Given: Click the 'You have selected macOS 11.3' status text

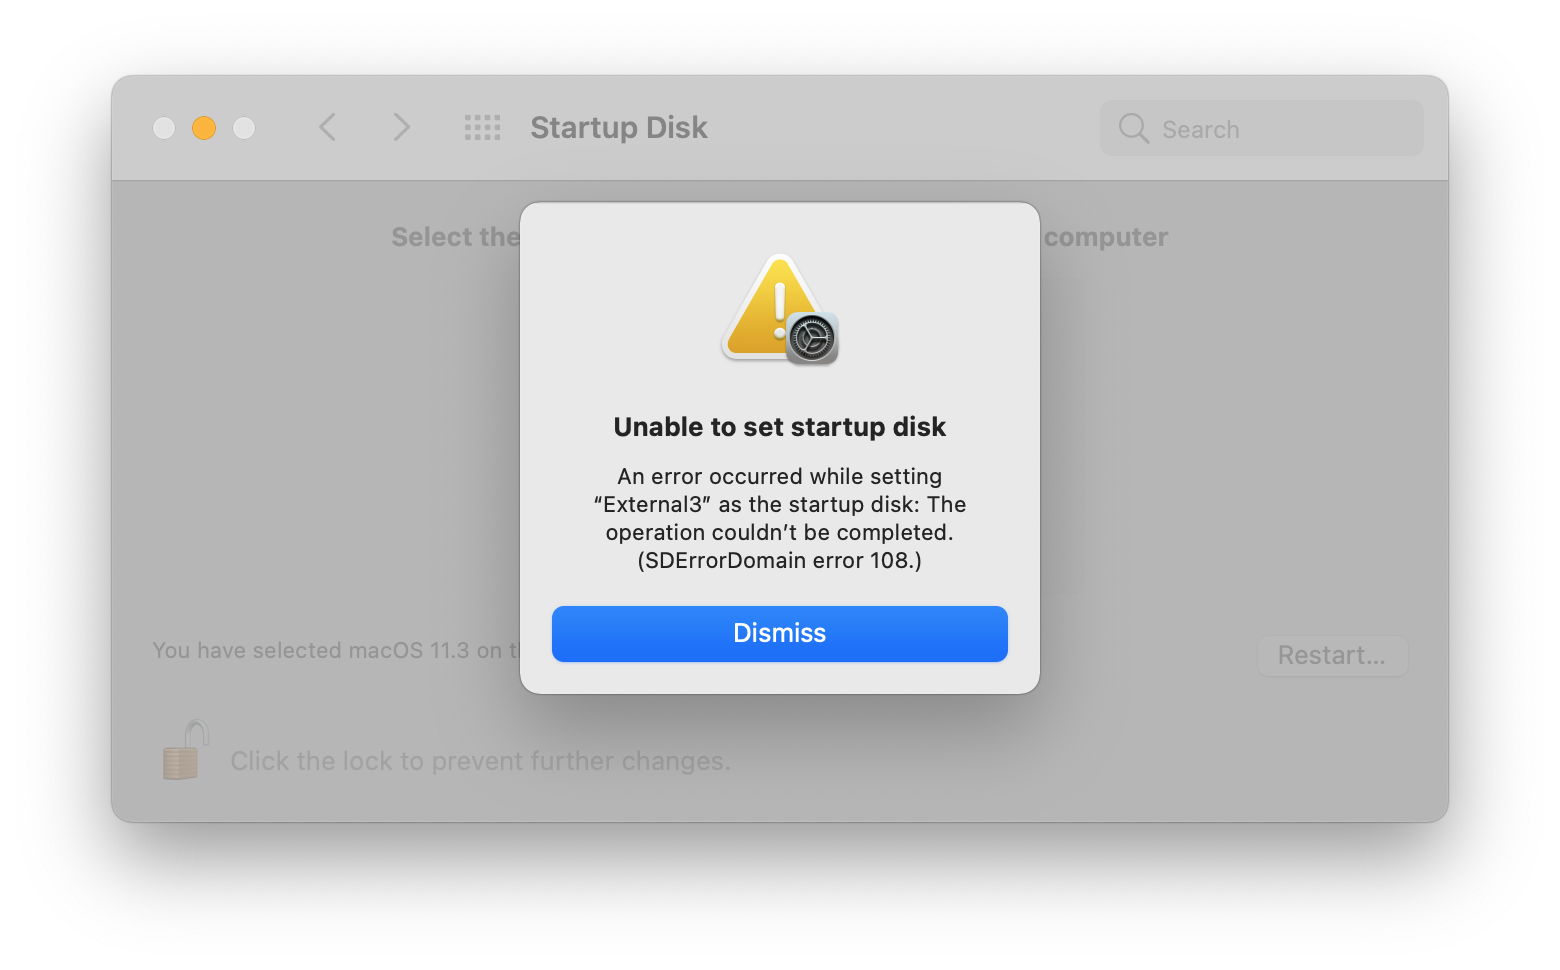Looking at the screenshot, I should 330,650.
